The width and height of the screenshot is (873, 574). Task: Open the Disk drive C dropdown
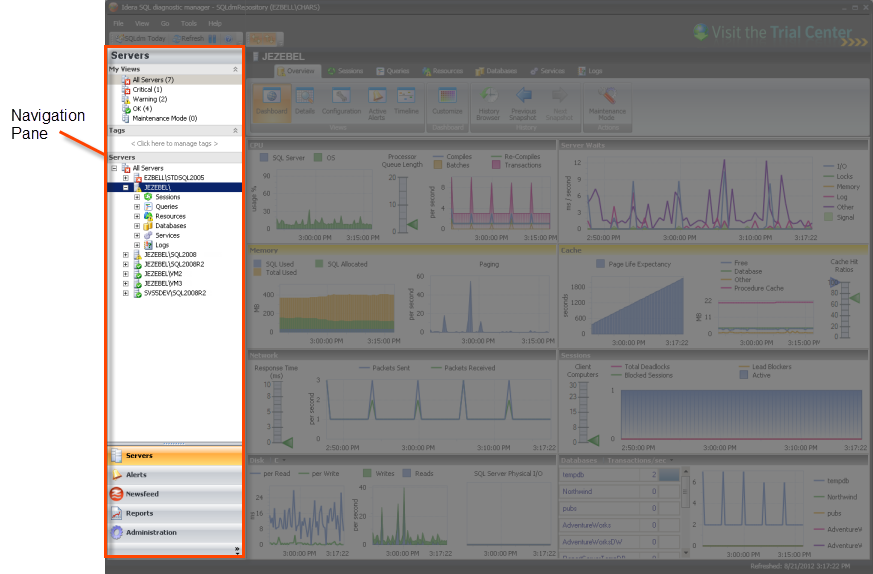(279, 459)
